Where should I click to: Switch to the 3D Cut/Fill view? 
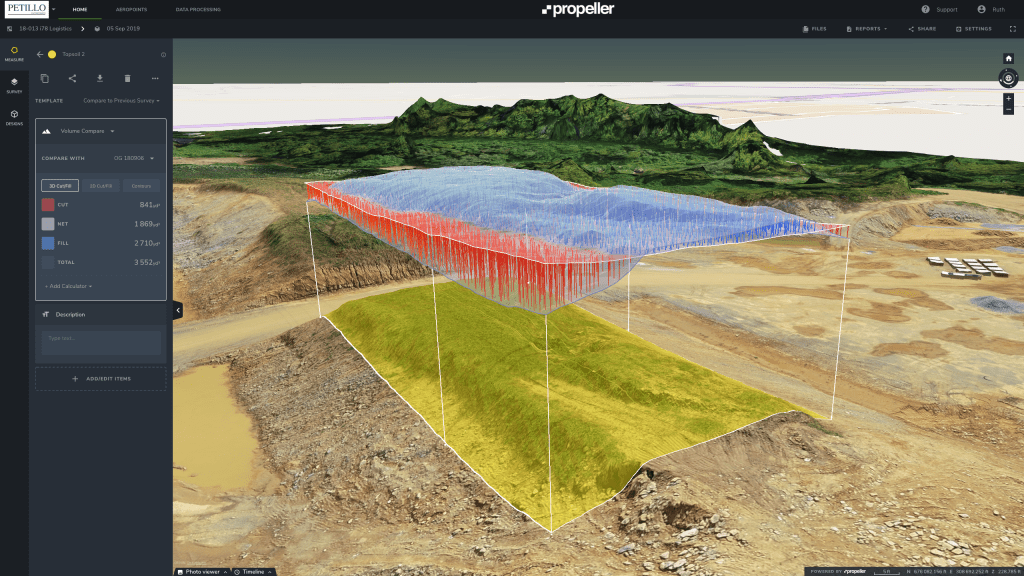point(59,185)
